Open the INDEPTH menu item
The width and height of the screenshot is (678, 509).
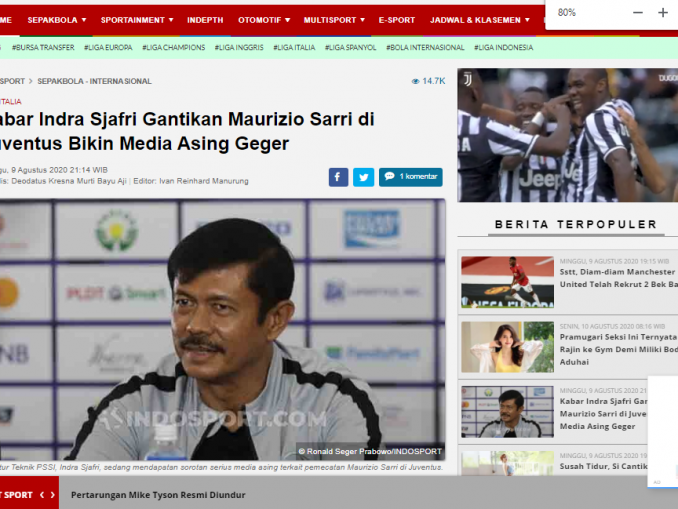coord(205,20)
